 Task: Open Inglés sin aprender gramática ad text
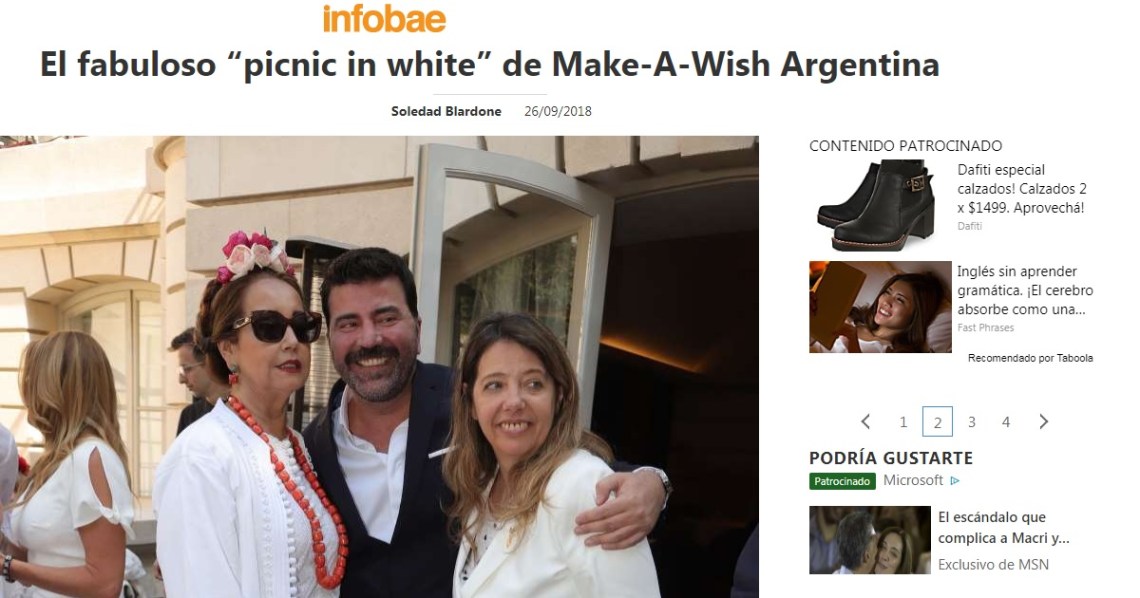pos(1025,290)
